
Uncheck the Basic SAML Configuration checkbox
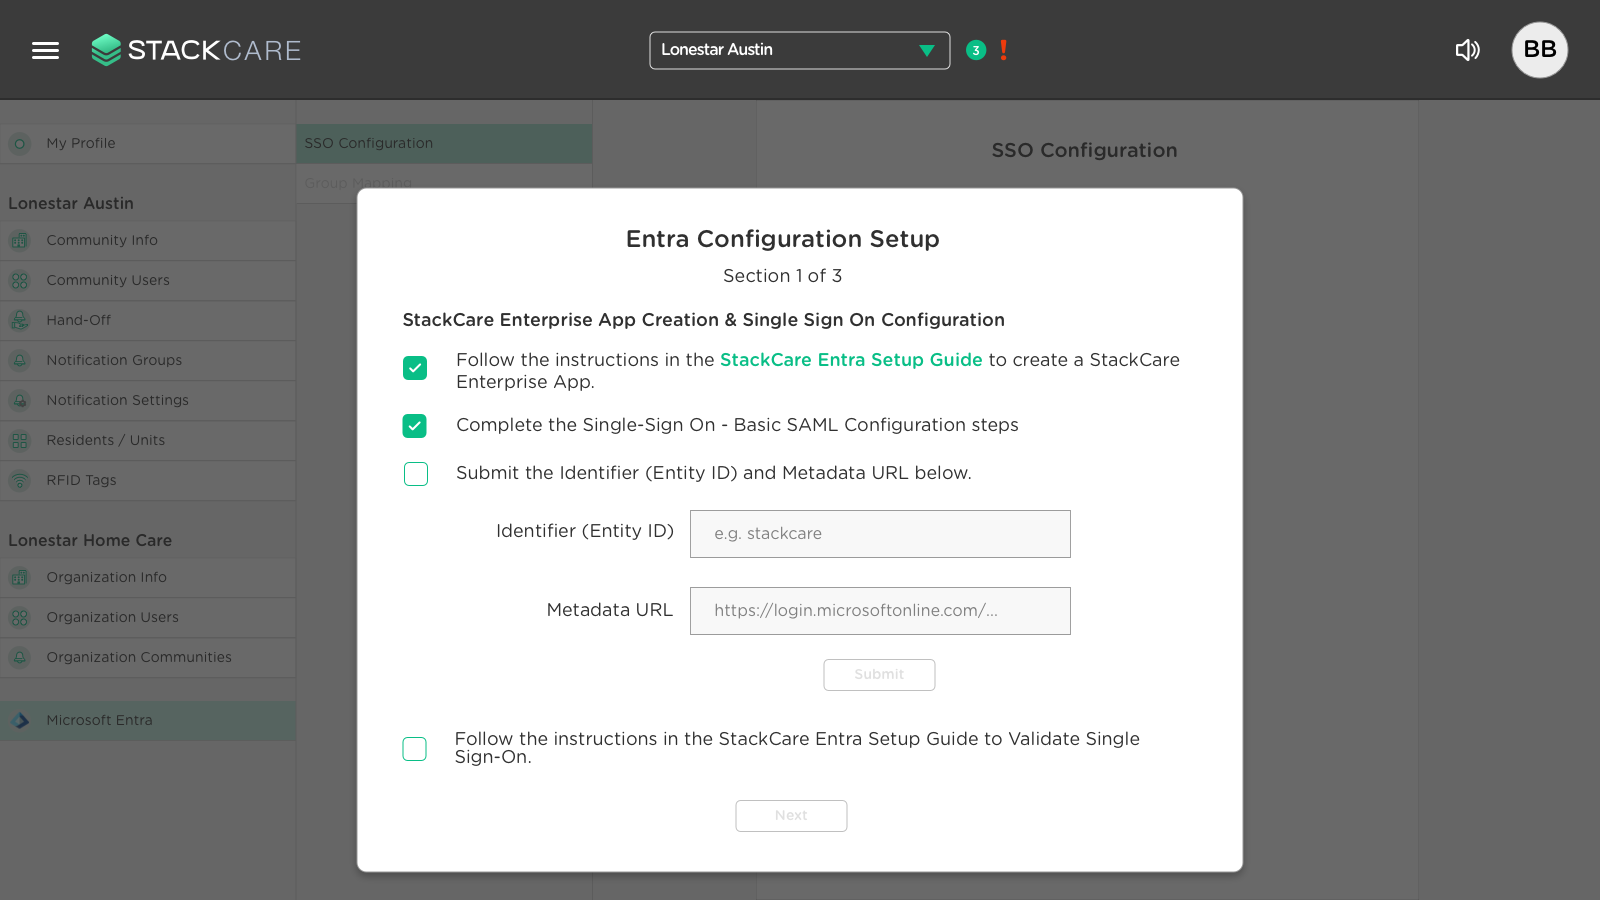(415, 426)
